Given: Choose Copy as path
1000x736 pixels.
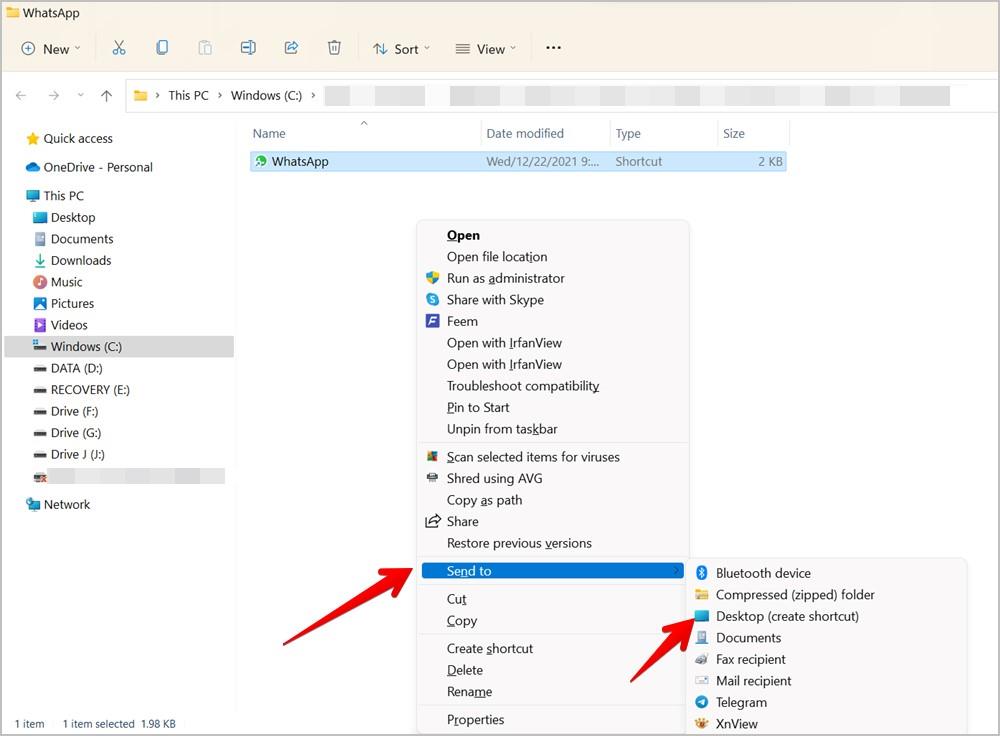Looking at the screenshot, I should click(484, 500).
